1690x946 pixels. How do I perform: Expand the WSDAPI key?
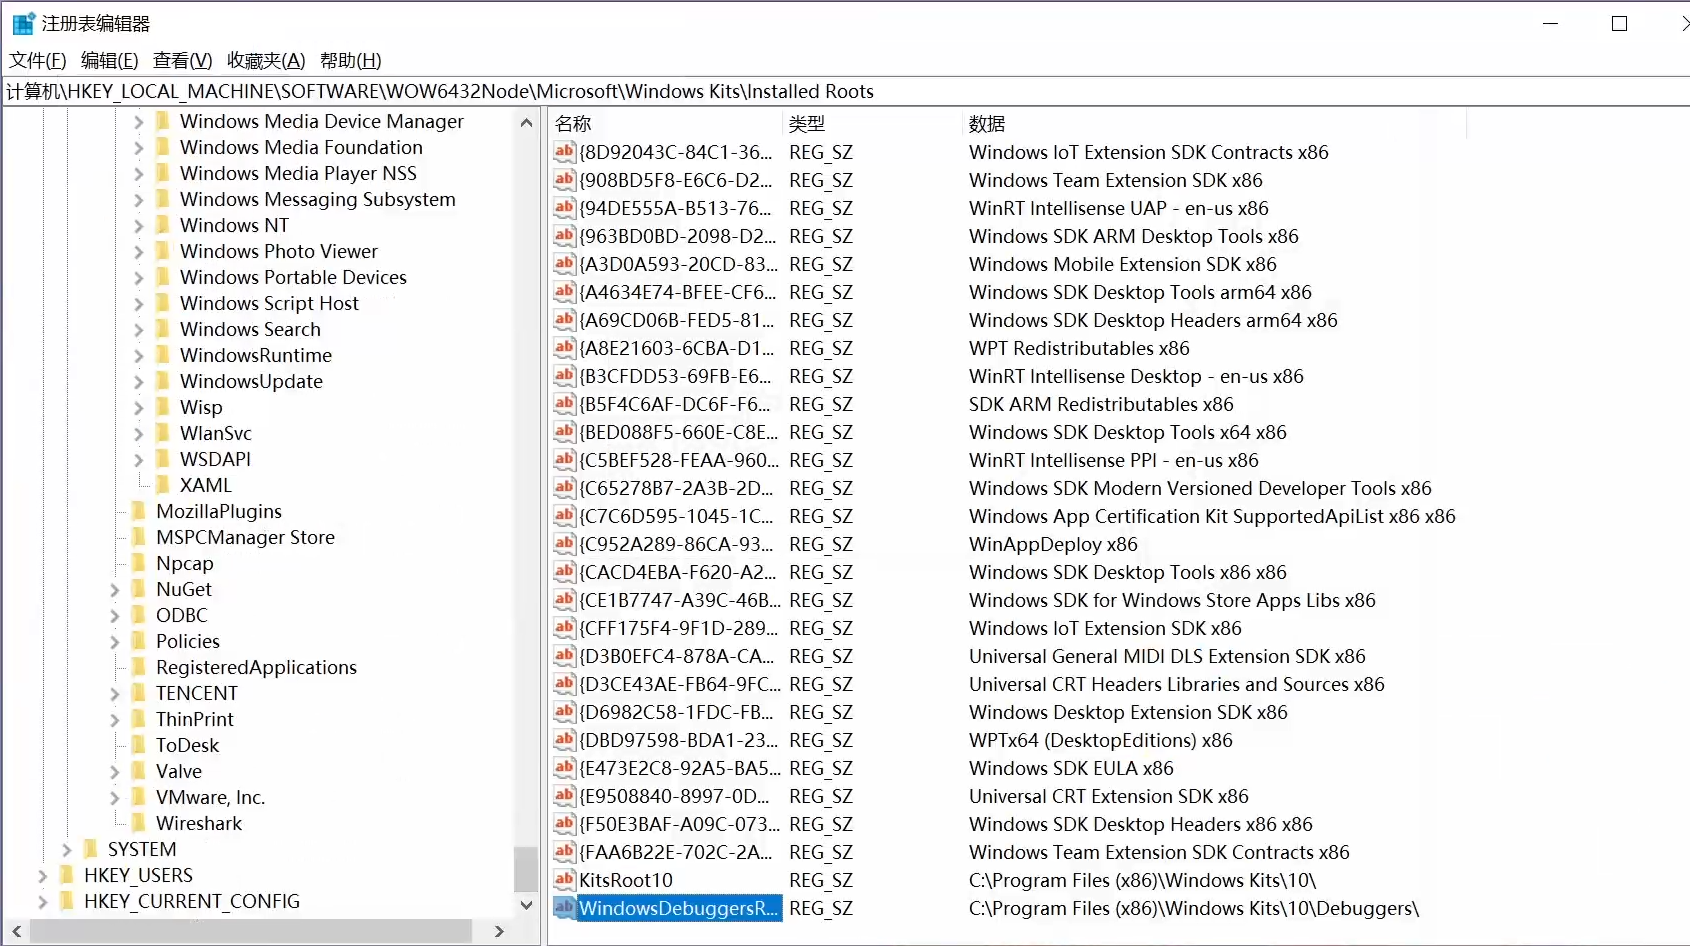[139, 460]
